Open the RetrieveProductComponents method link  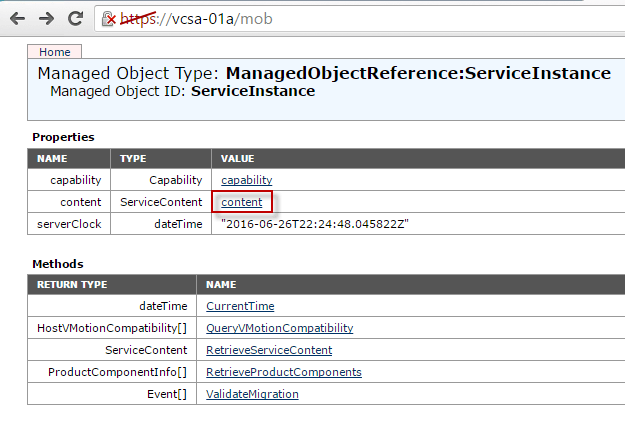(x=284, y=372)
